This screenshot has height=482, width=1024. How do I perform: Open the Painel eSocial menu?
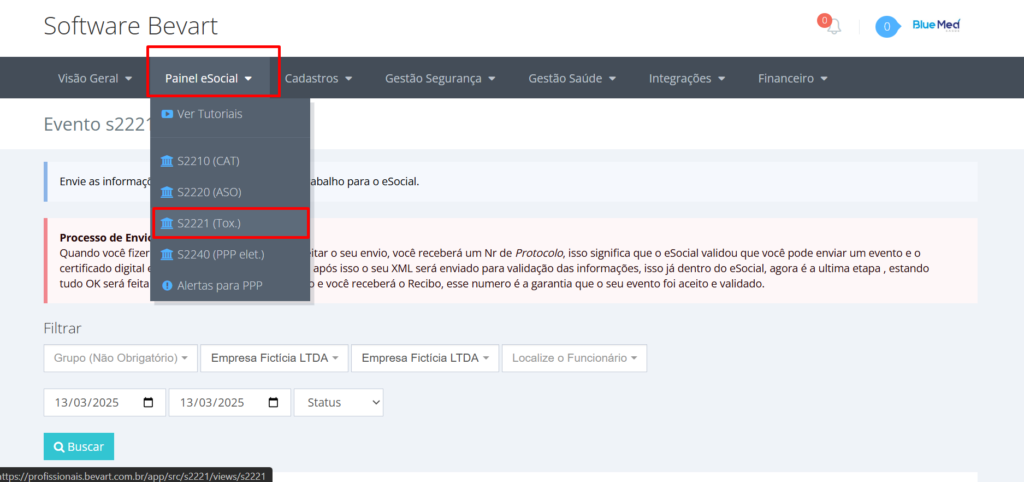(x=208, y=78)
